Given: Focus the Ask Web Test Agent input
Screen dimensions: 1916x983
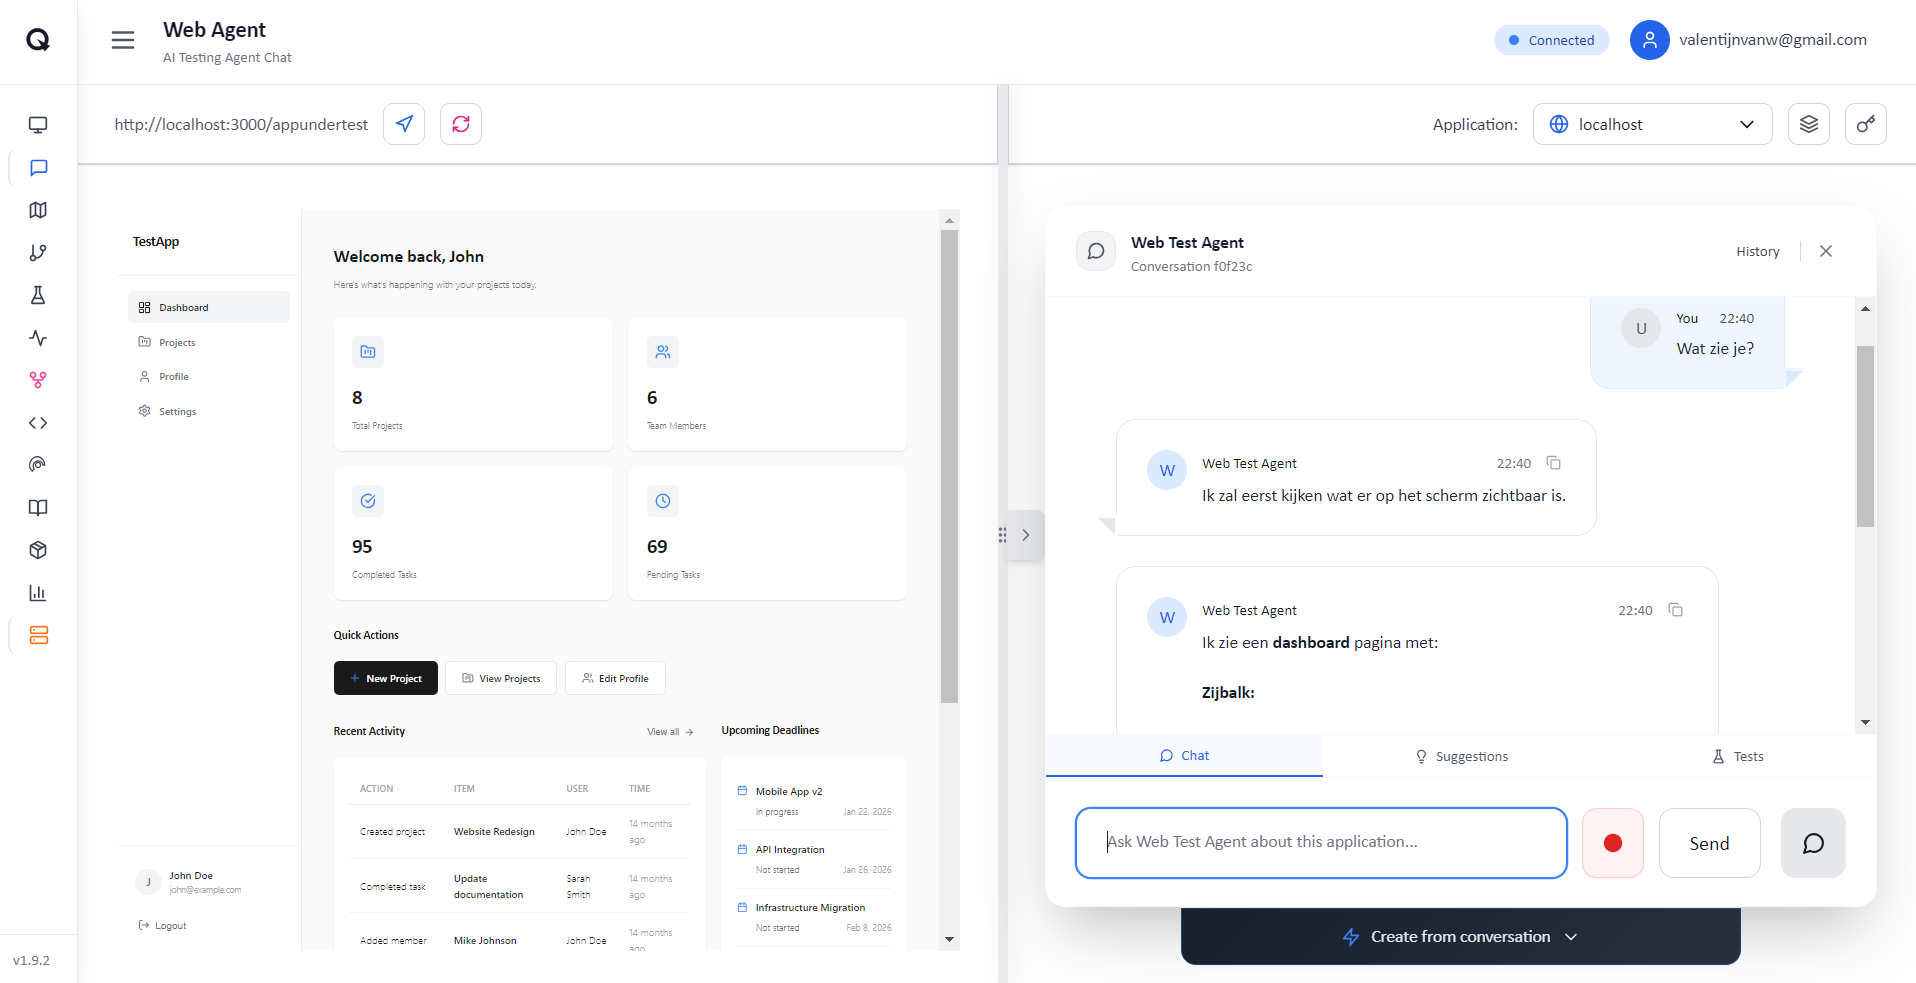Looking at the screenshot, I should [x=1321, y=843].
